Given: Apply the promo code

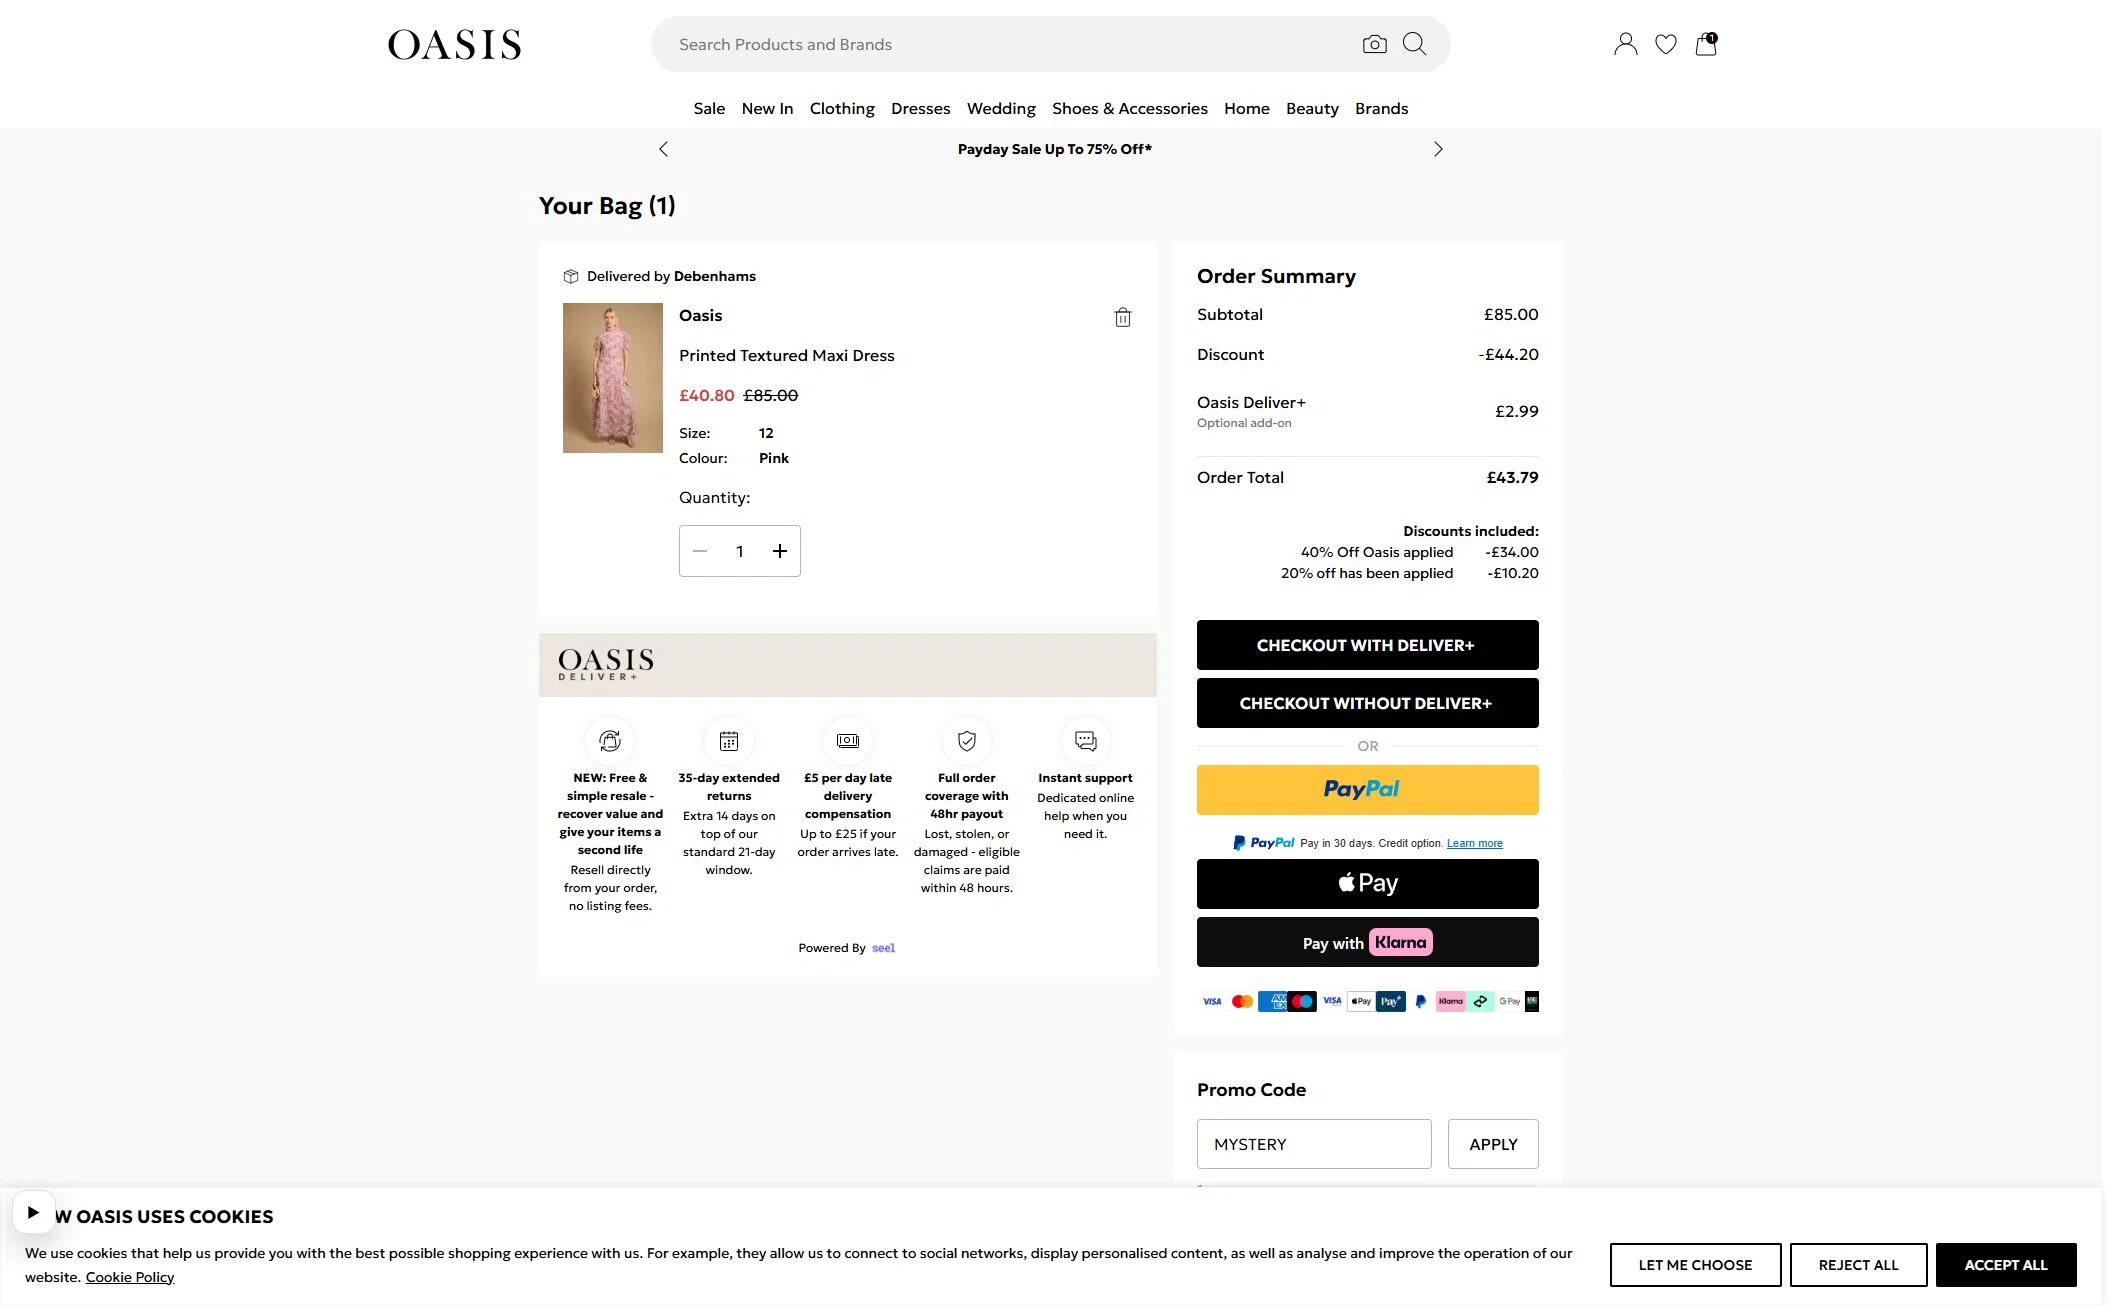Looking at the screenshot, I should point(1493,1144).
